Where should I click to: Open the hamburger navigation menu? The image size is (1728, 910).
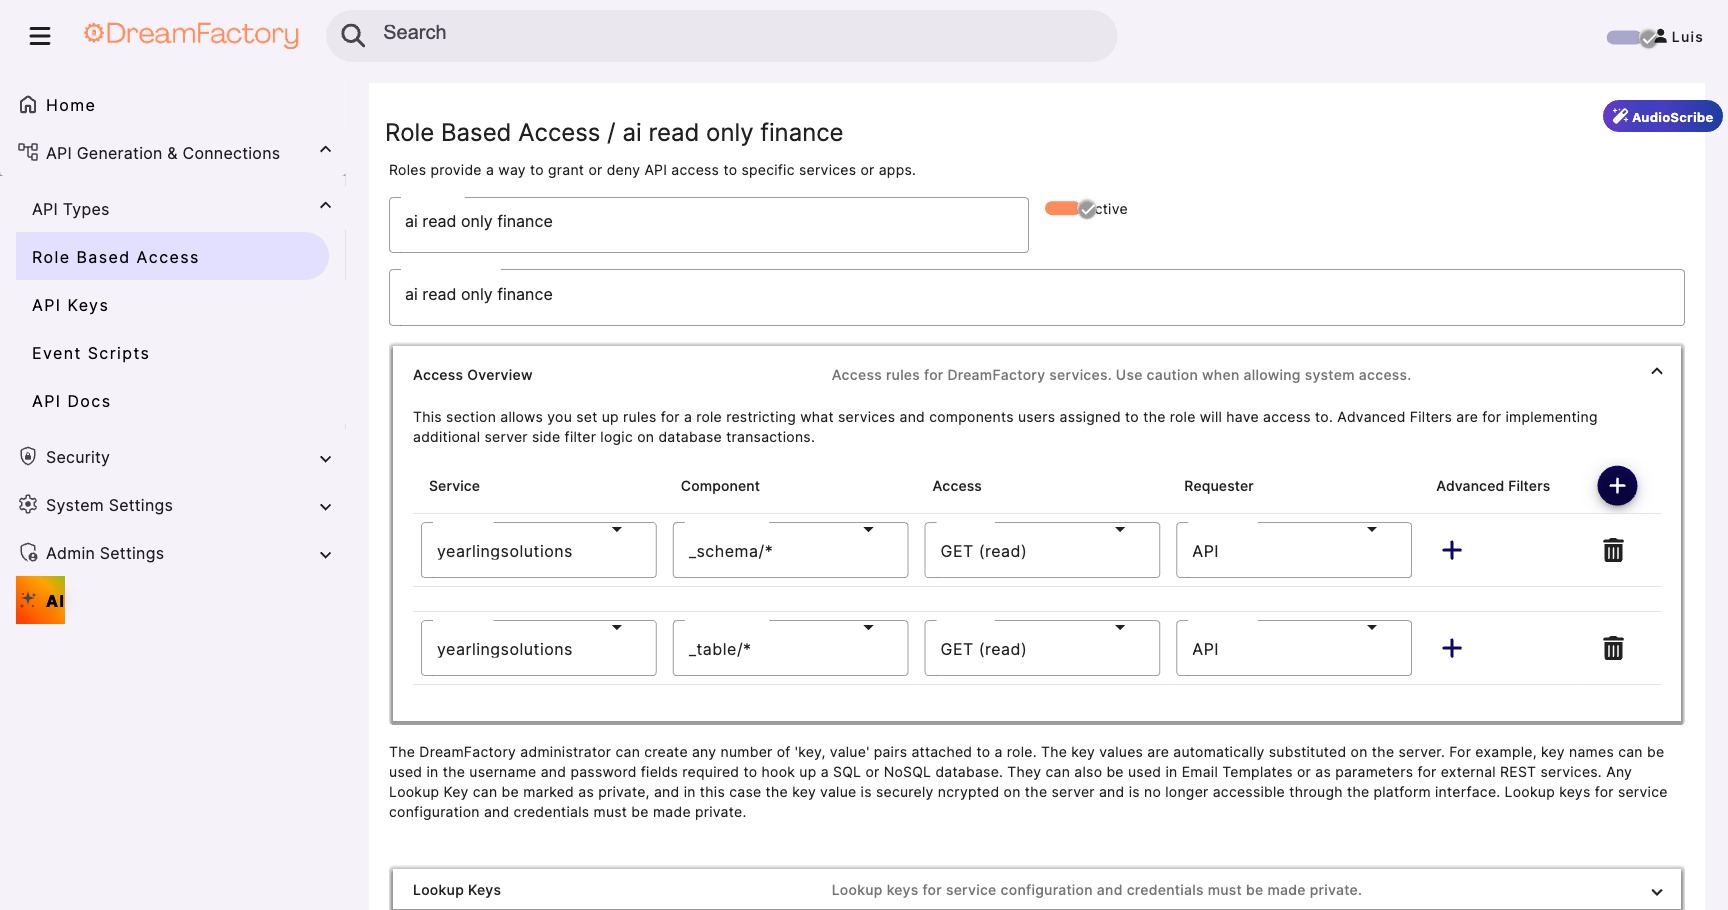pyautogui.click(x=40, y=35)
